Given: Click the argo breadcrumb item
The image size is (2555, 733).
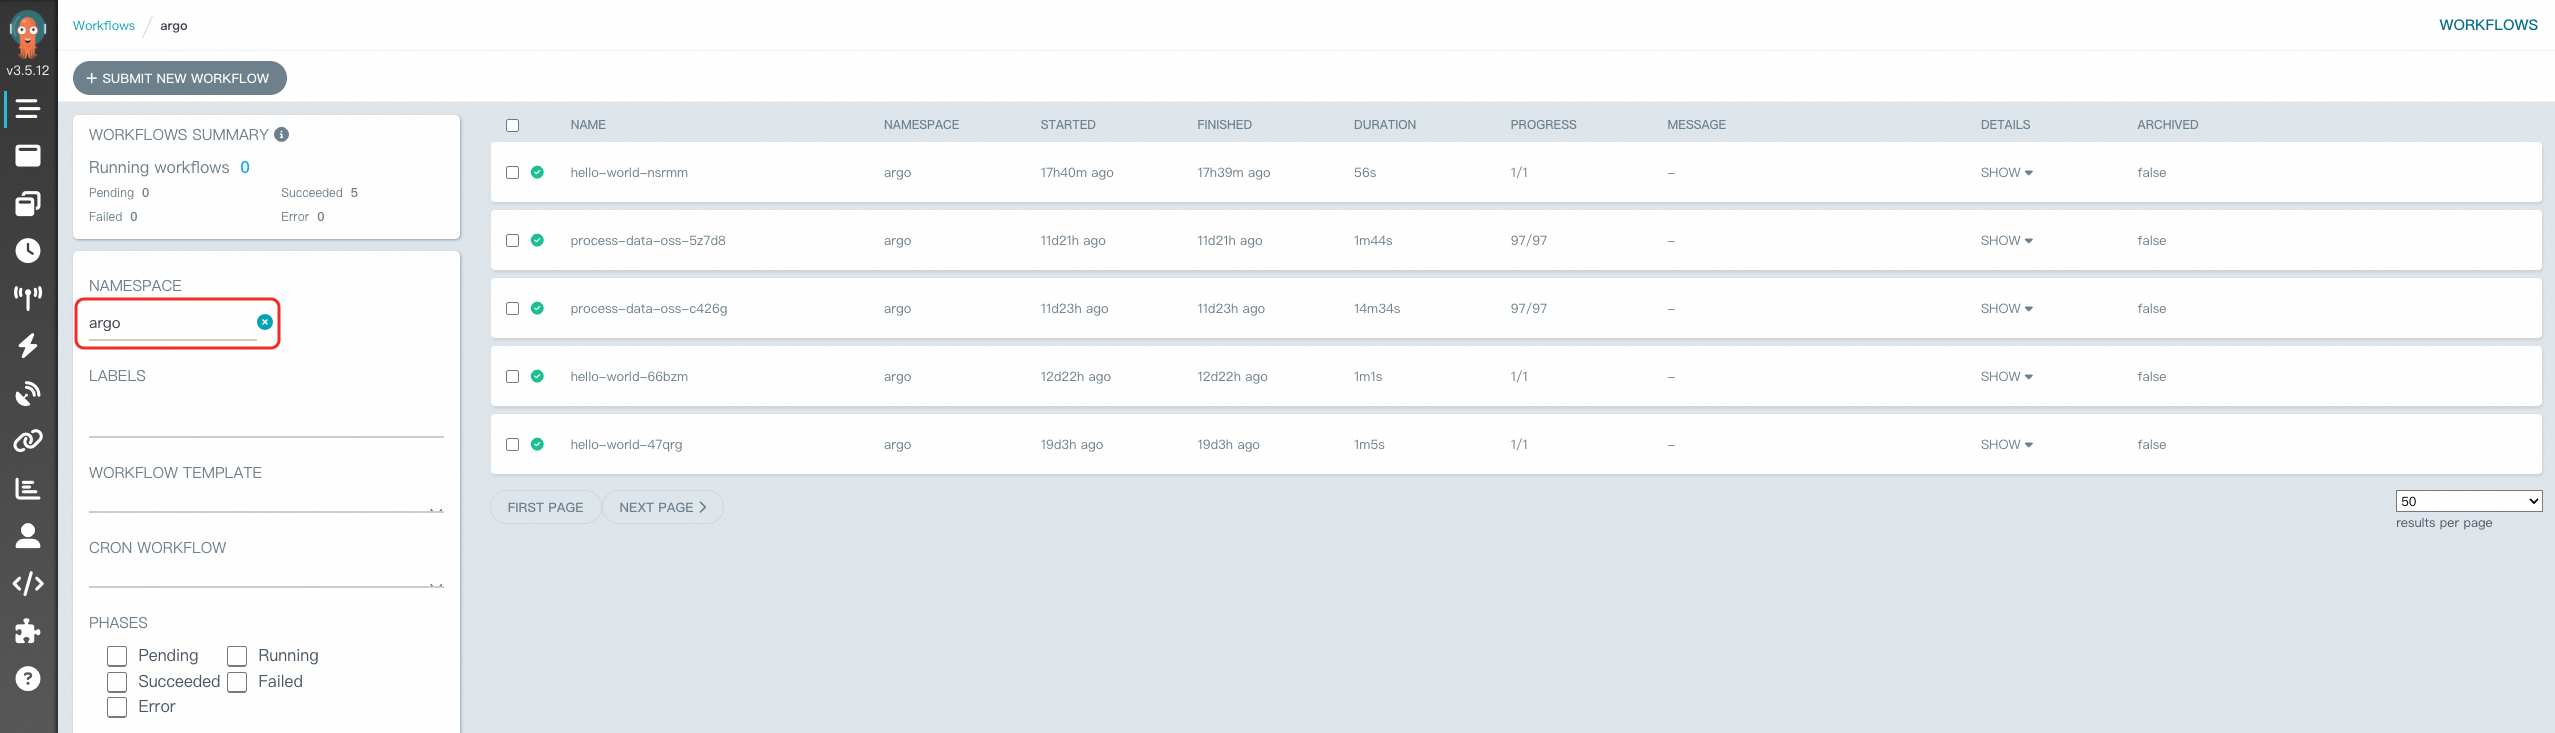Looking at the screenshot, I should [174, 25].
